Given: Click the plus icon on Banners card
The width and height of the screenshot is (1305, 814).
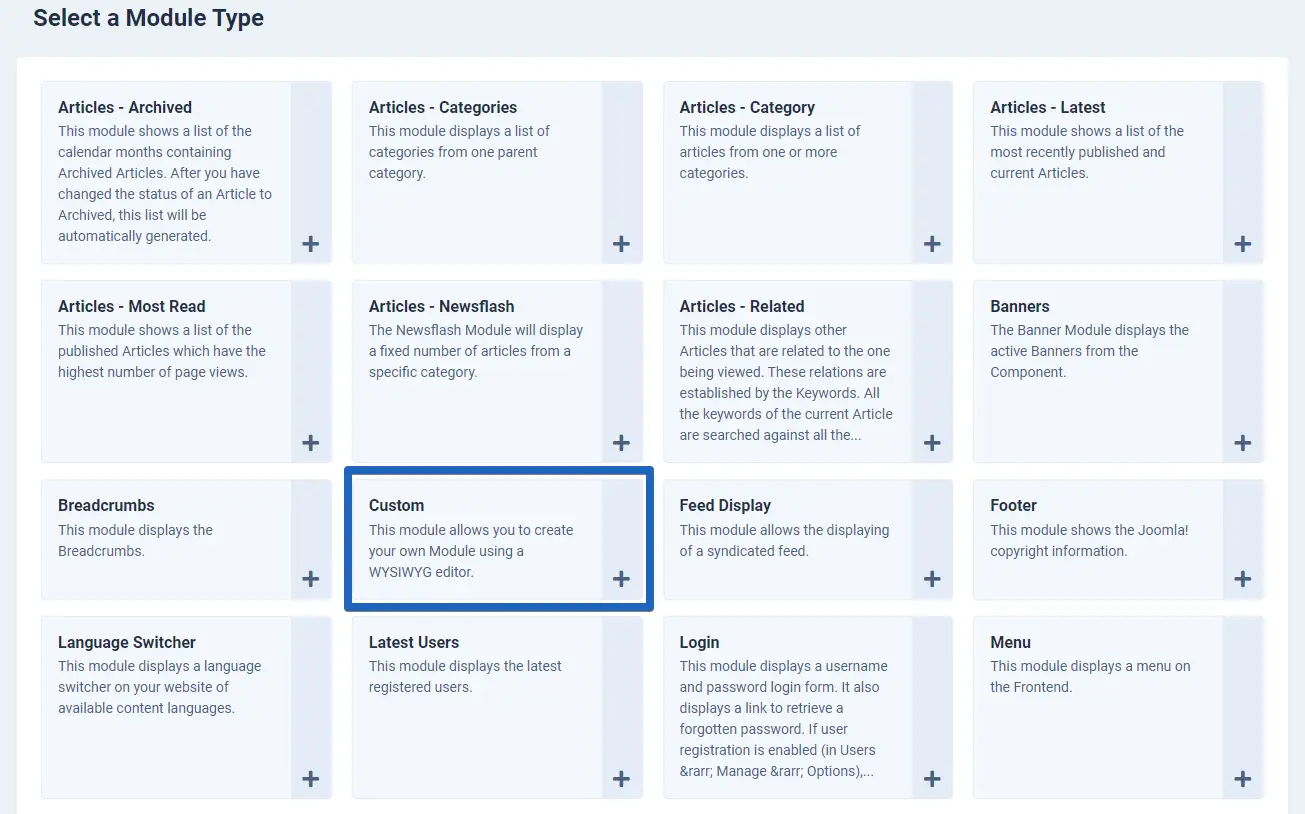Looking at the screenshot, I should pyautogui.click(x=1243, y=443).
